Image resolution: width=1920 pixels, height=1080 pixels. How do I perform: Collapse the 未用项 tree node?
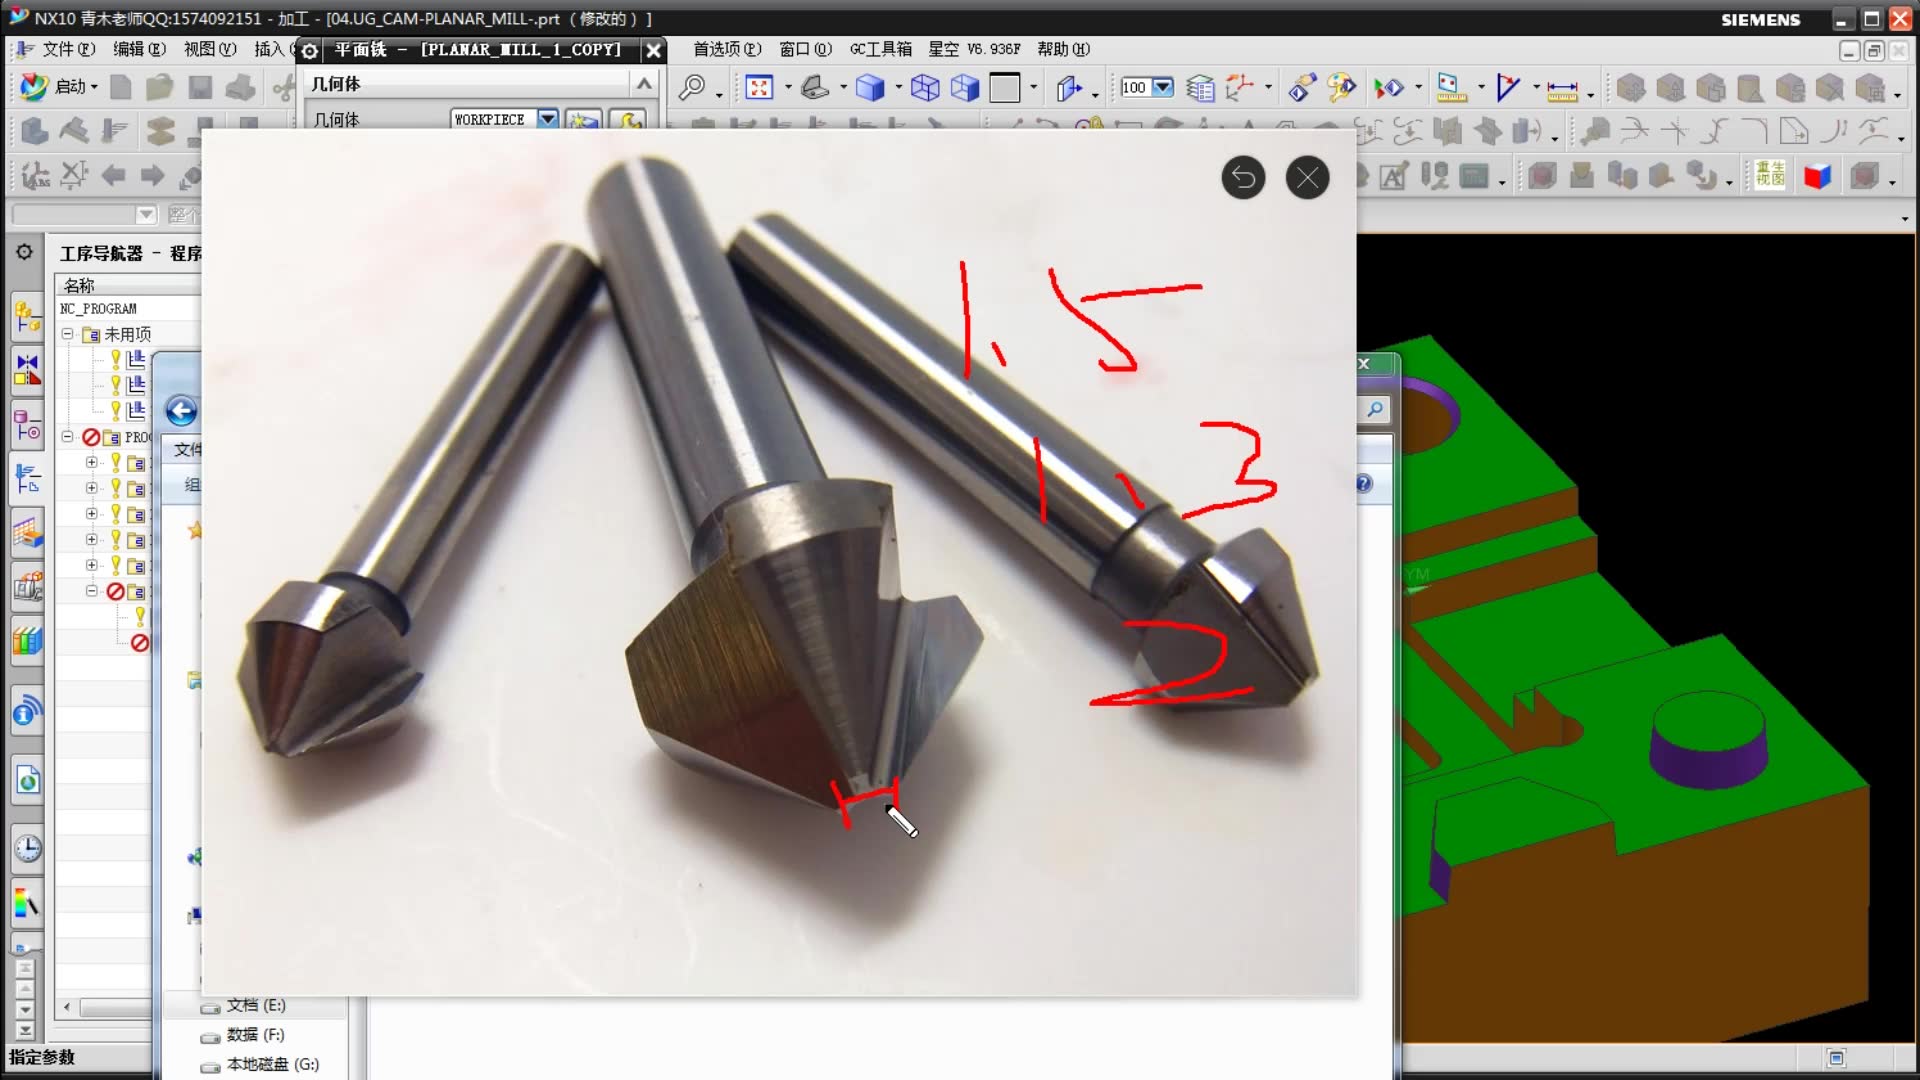click(x=67, y=334)
